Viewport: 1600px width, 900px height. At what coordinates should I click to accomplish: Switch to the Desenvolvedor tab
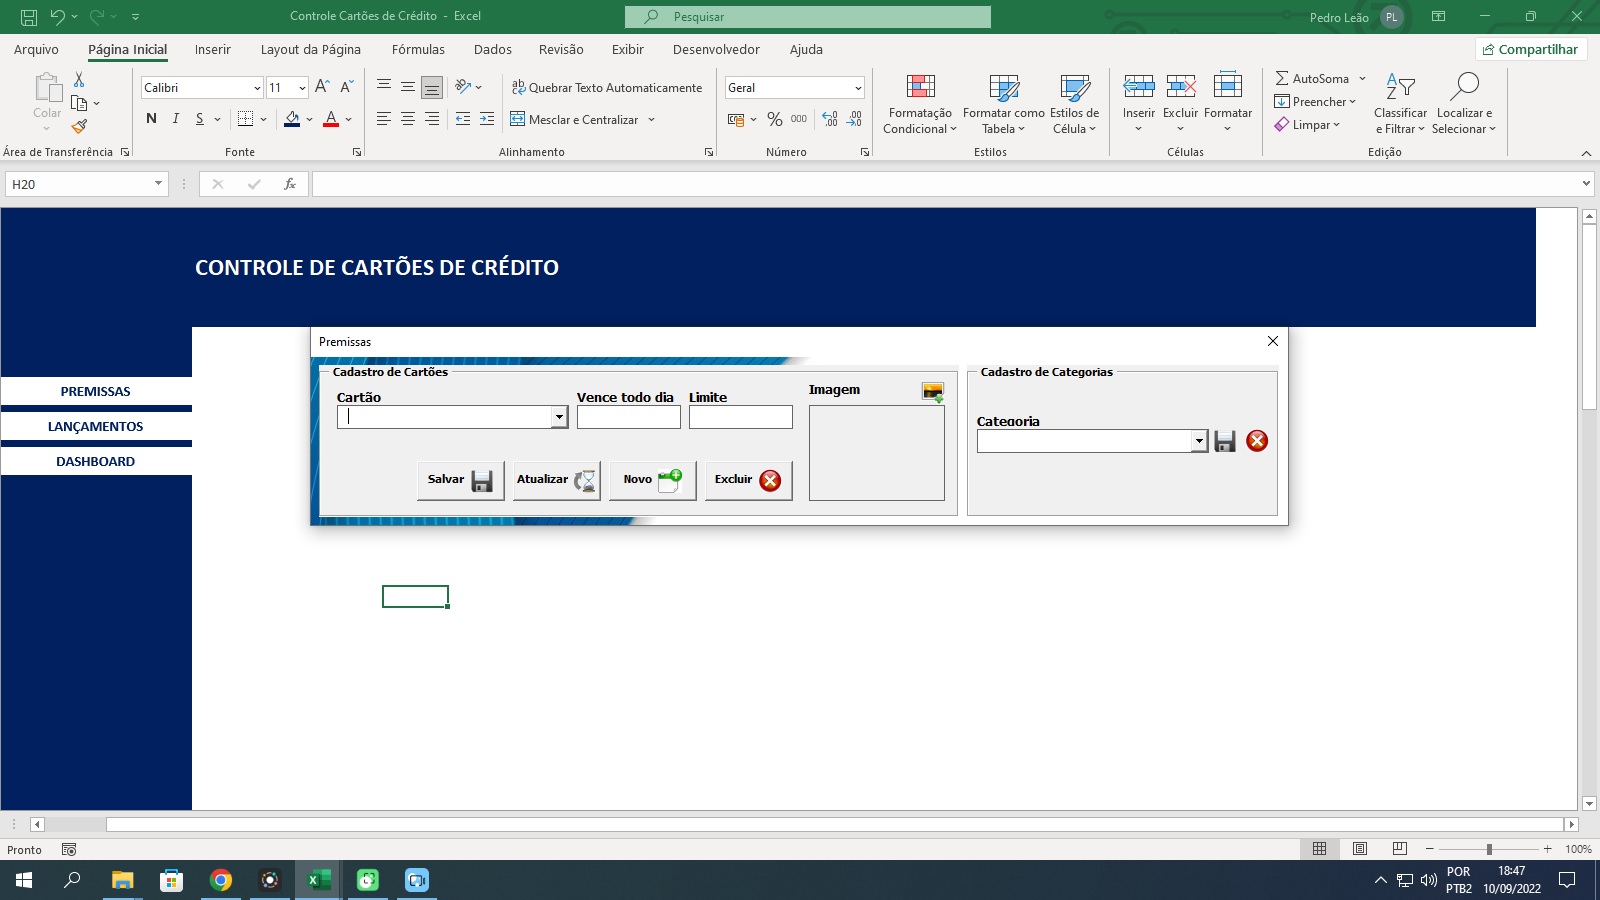pyautogui.click(x=716, y=49)
